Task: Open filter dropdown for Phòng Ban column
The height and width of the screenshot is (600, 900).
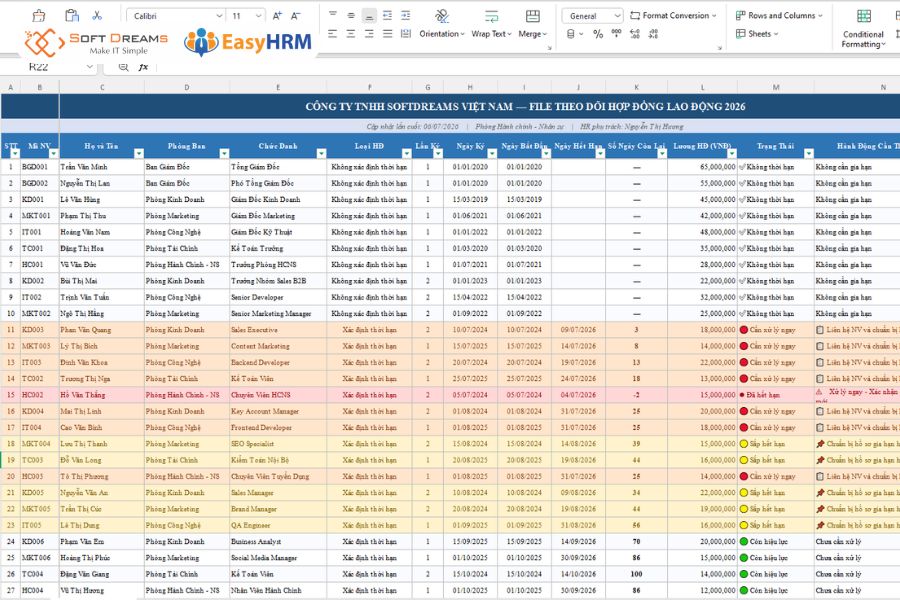Action: [224, 153]
